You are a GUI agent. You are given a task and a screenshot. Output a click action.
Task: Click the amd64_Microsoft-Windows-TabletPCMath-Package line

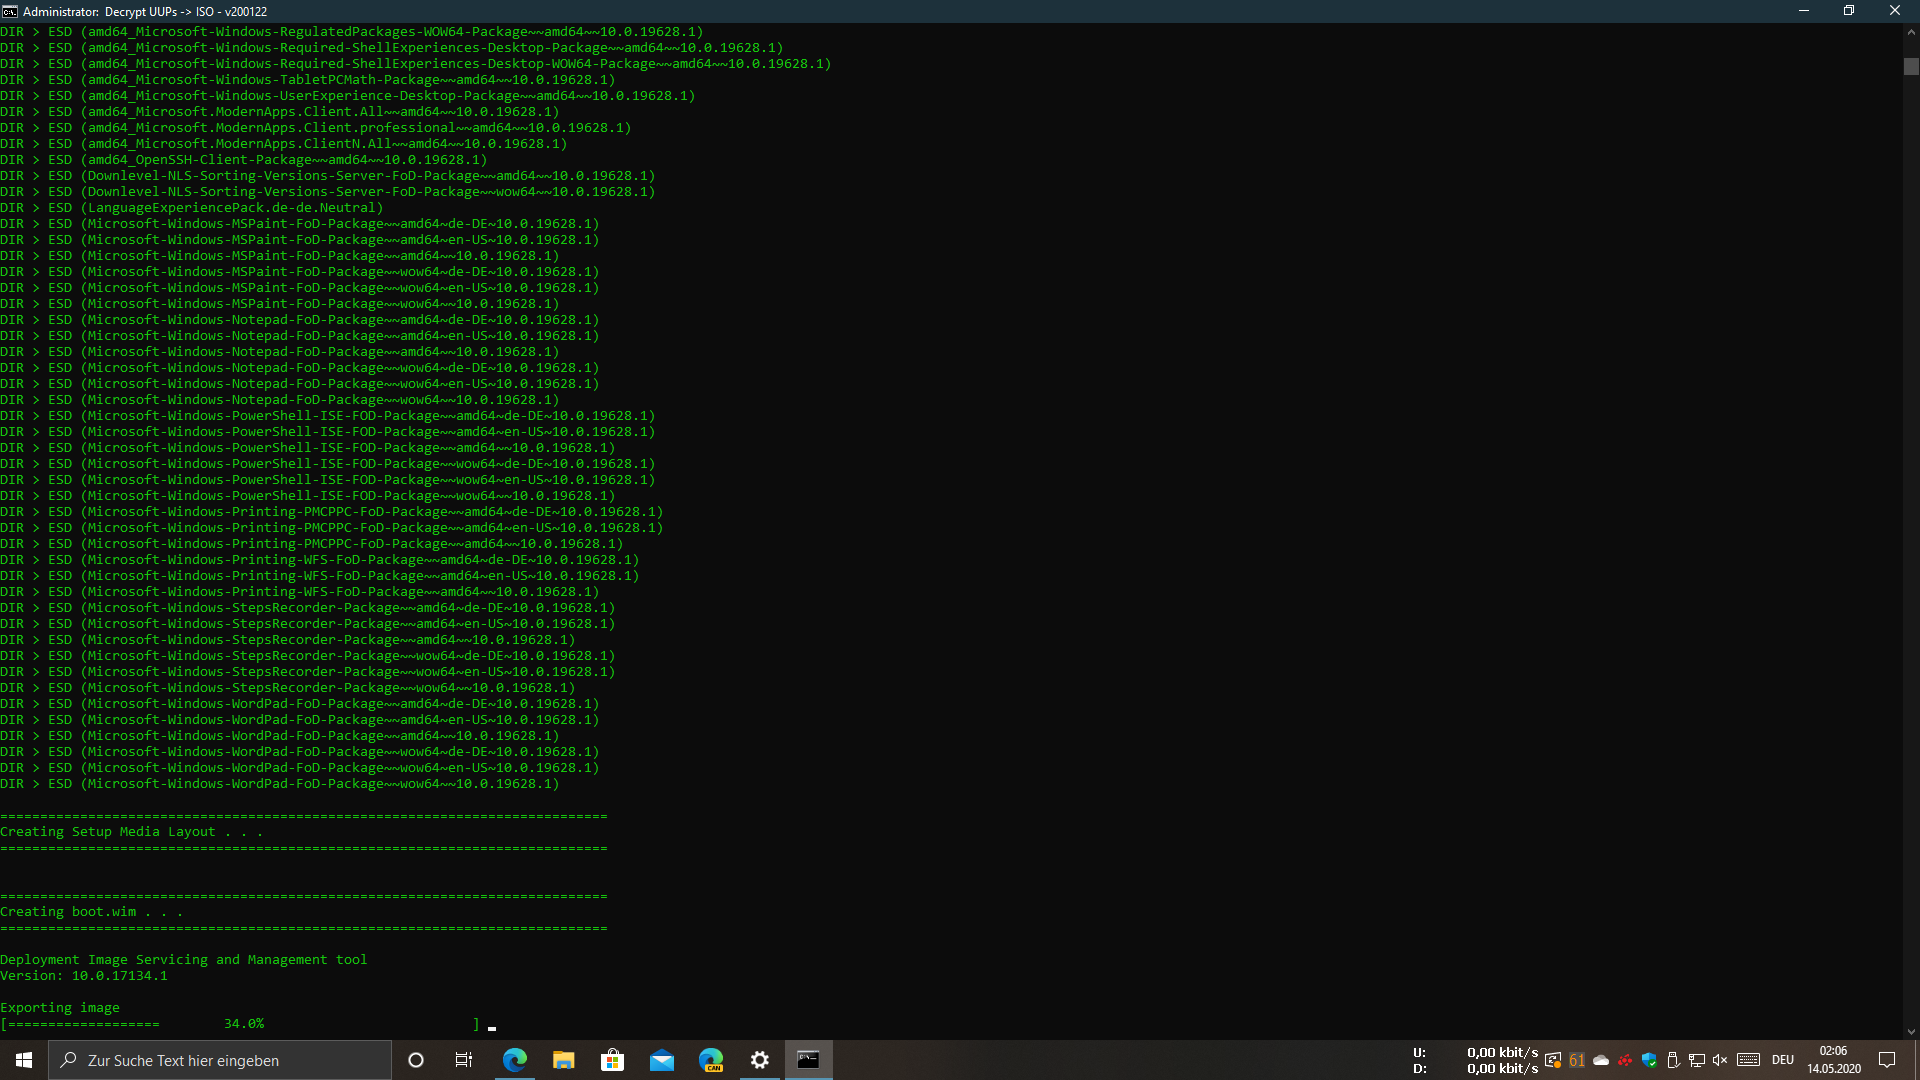(x=308, y=80)
